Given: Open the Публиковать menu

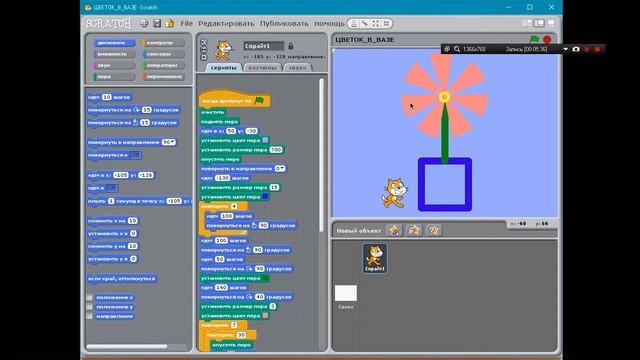Looking at the screenshot, I should click(x=284, y=24).
